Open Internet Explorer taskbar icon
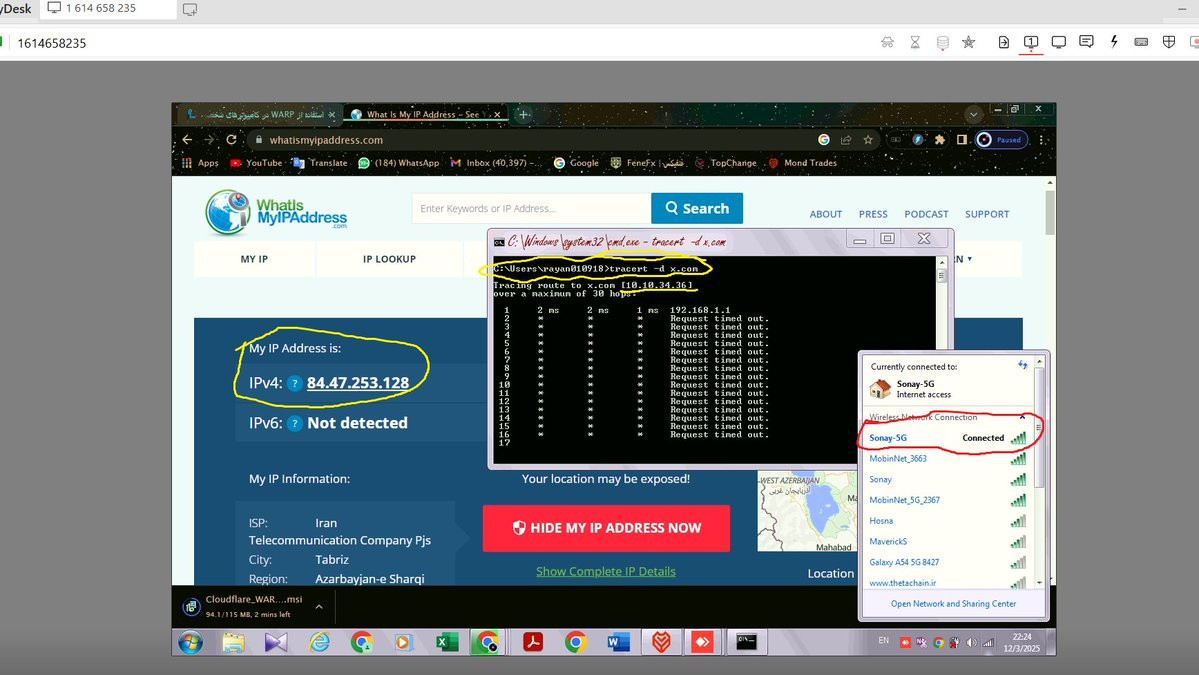Image resolution: width=1199 pixels, height=675 pixels. [x=319, y=642]
